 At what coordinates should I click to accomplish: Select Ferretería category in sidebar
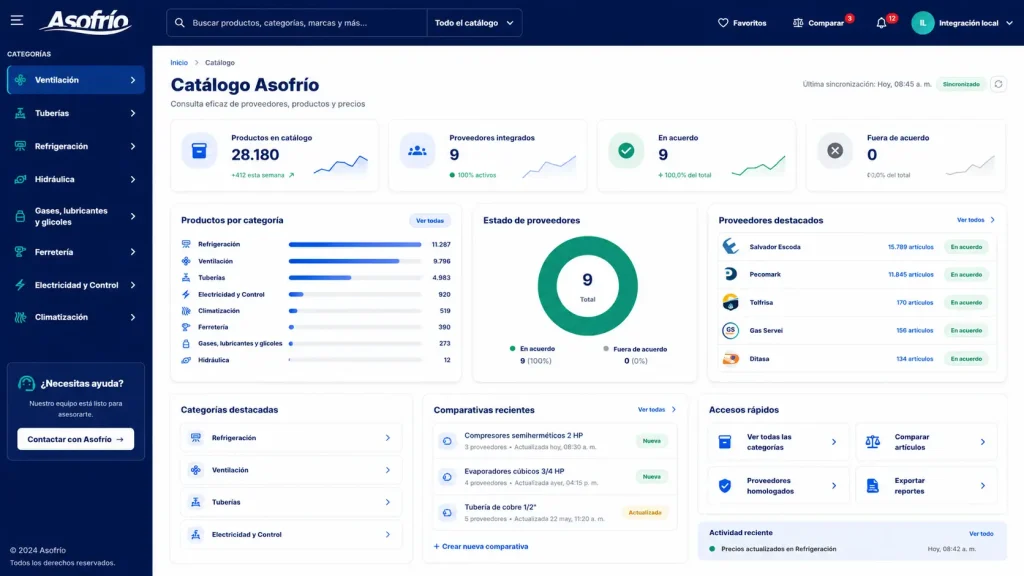(76, 252)
